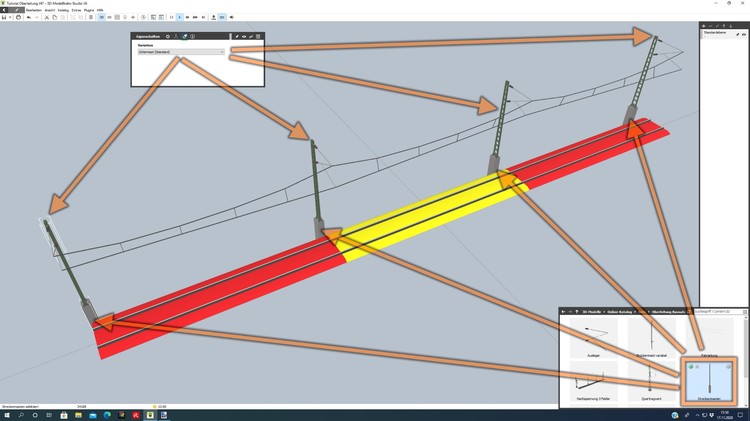Click the info icon in the Eigenschaften panel header
750x421 pixels.
pyautogui.click(x=192, y=36)
